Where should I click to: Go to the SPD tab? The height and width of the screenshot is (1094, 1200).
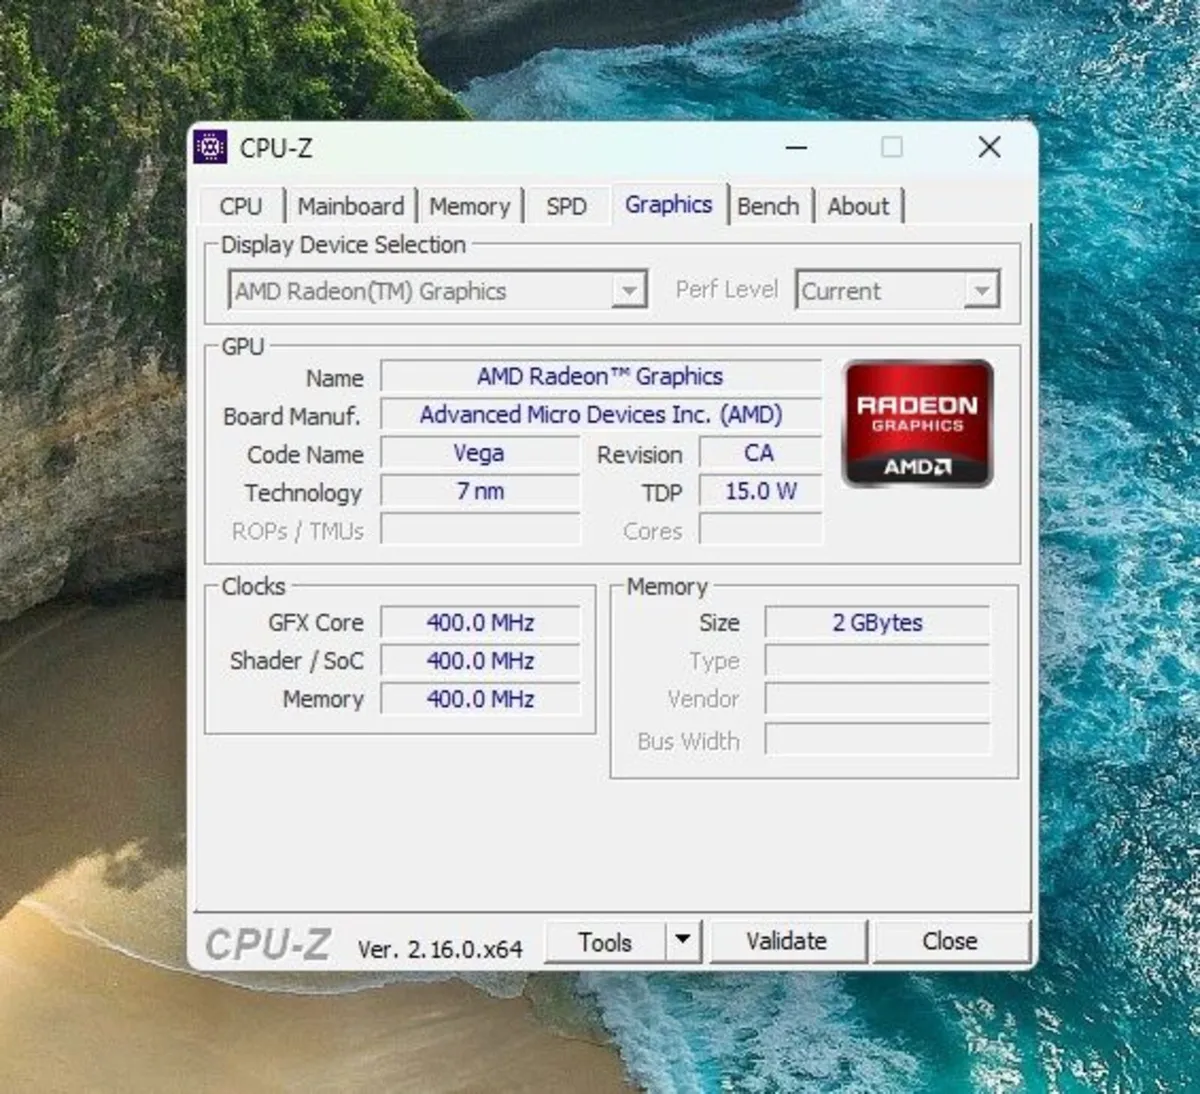coord(566,206)
